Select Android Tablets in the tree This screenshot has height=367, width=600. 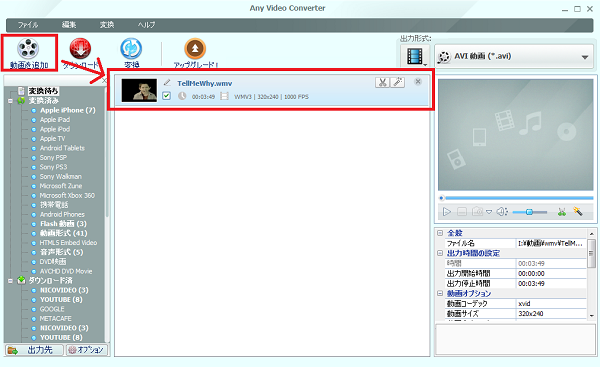pyautogui.click(x=62, y=148)
